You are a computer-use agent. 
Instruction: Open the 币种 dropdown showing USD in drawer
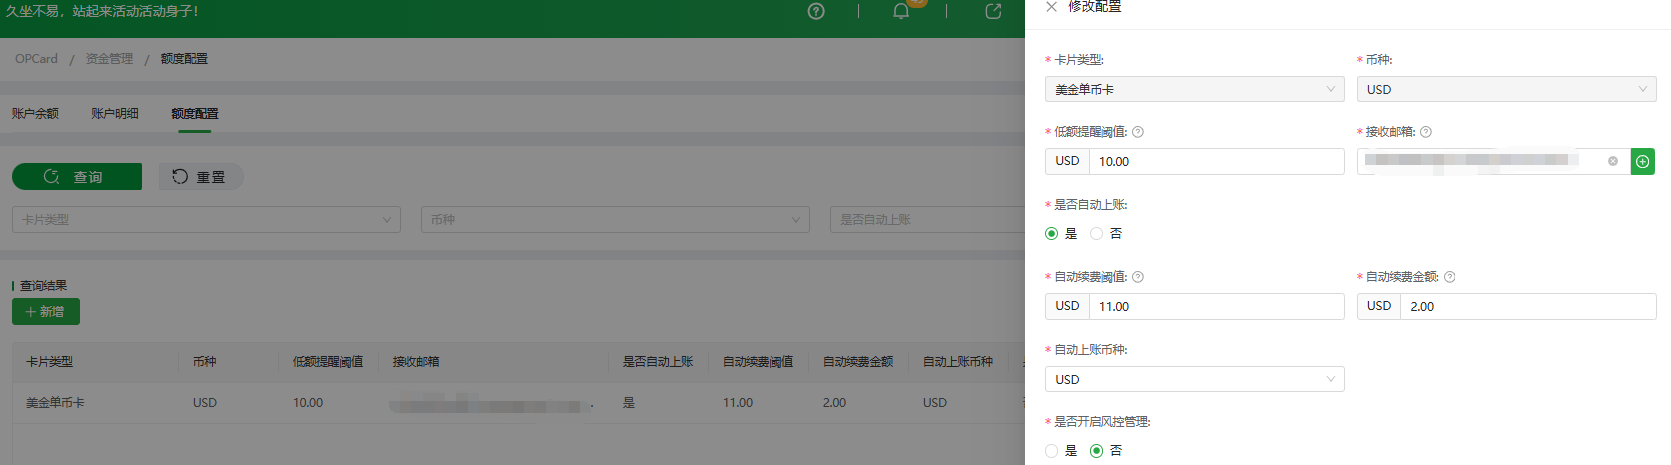coord(1506,89)
